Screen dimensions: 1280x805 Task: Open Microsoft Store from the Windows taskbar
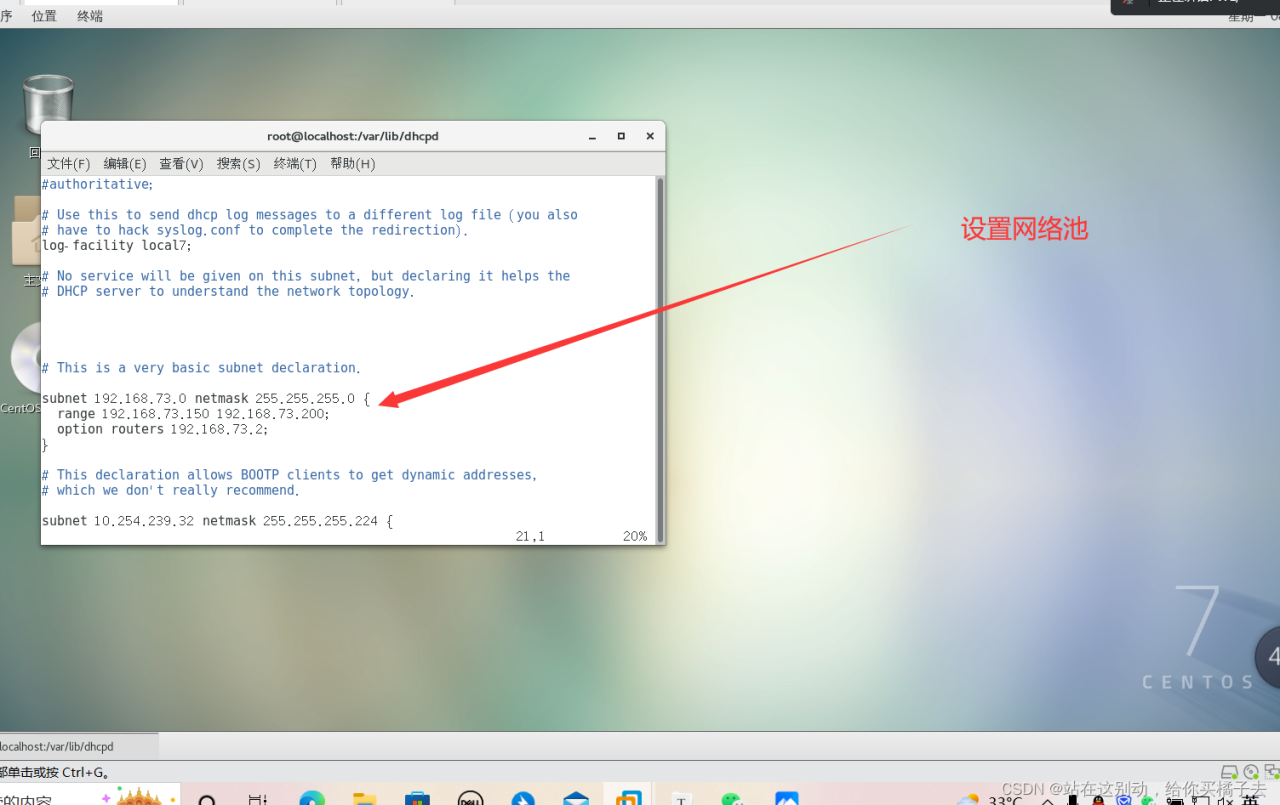417,798
